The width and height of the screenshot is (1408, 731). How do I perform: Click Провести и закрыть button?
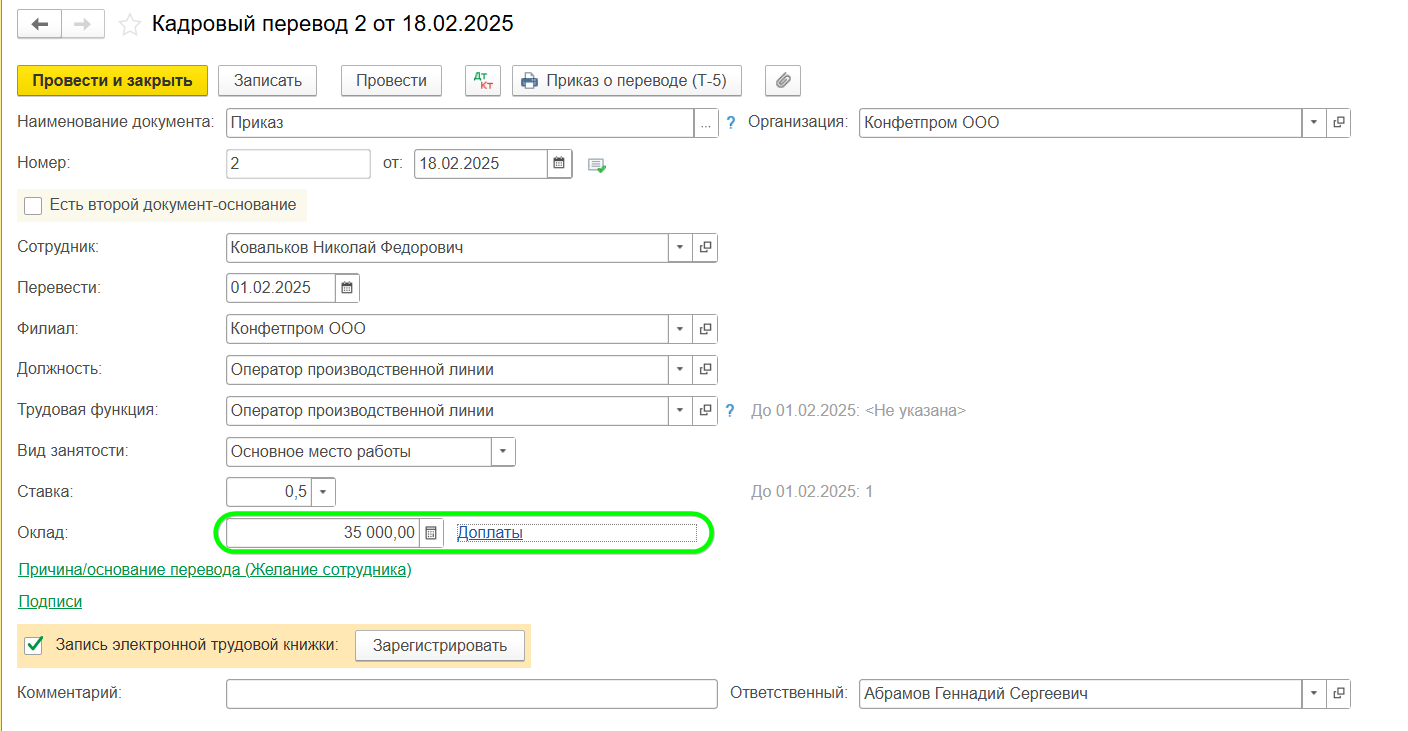click(113, 81)
